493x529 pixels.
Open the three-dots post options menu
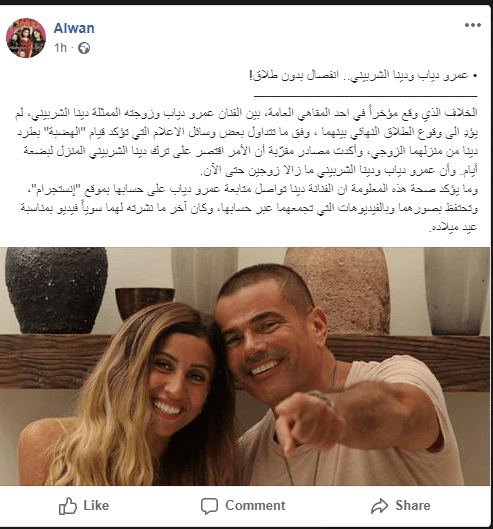pyautogui.click(x=472, y=25)
